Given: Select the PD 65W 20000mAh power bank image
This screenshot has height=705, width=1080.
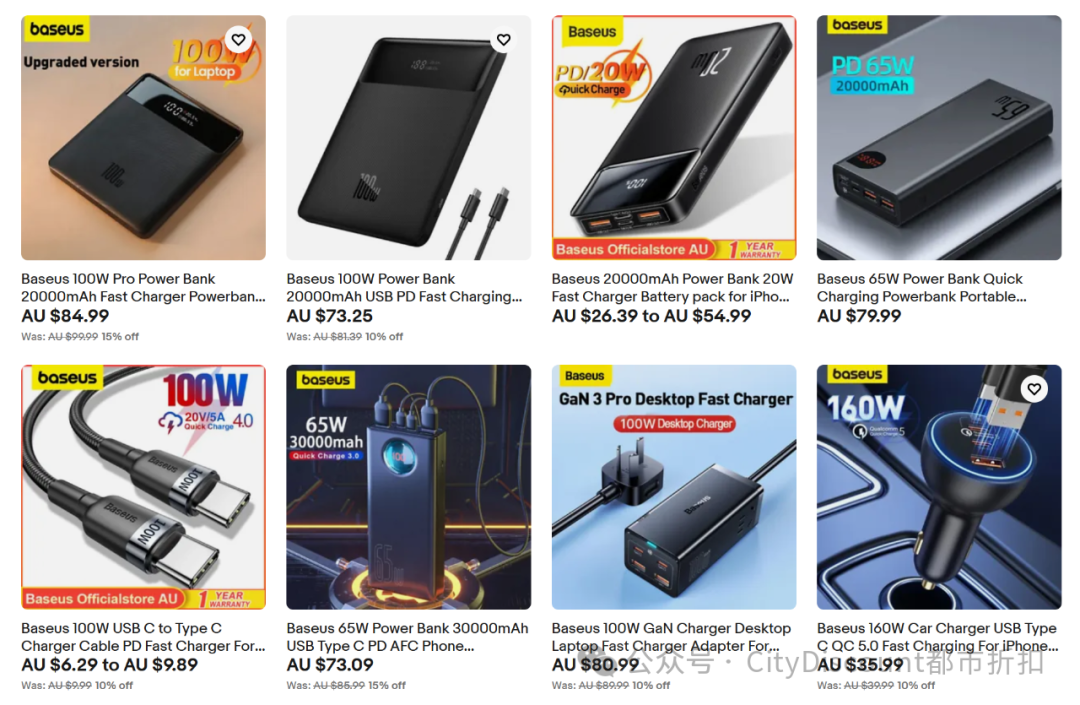Looking at the screenshot, I should (x=939, y=138).
